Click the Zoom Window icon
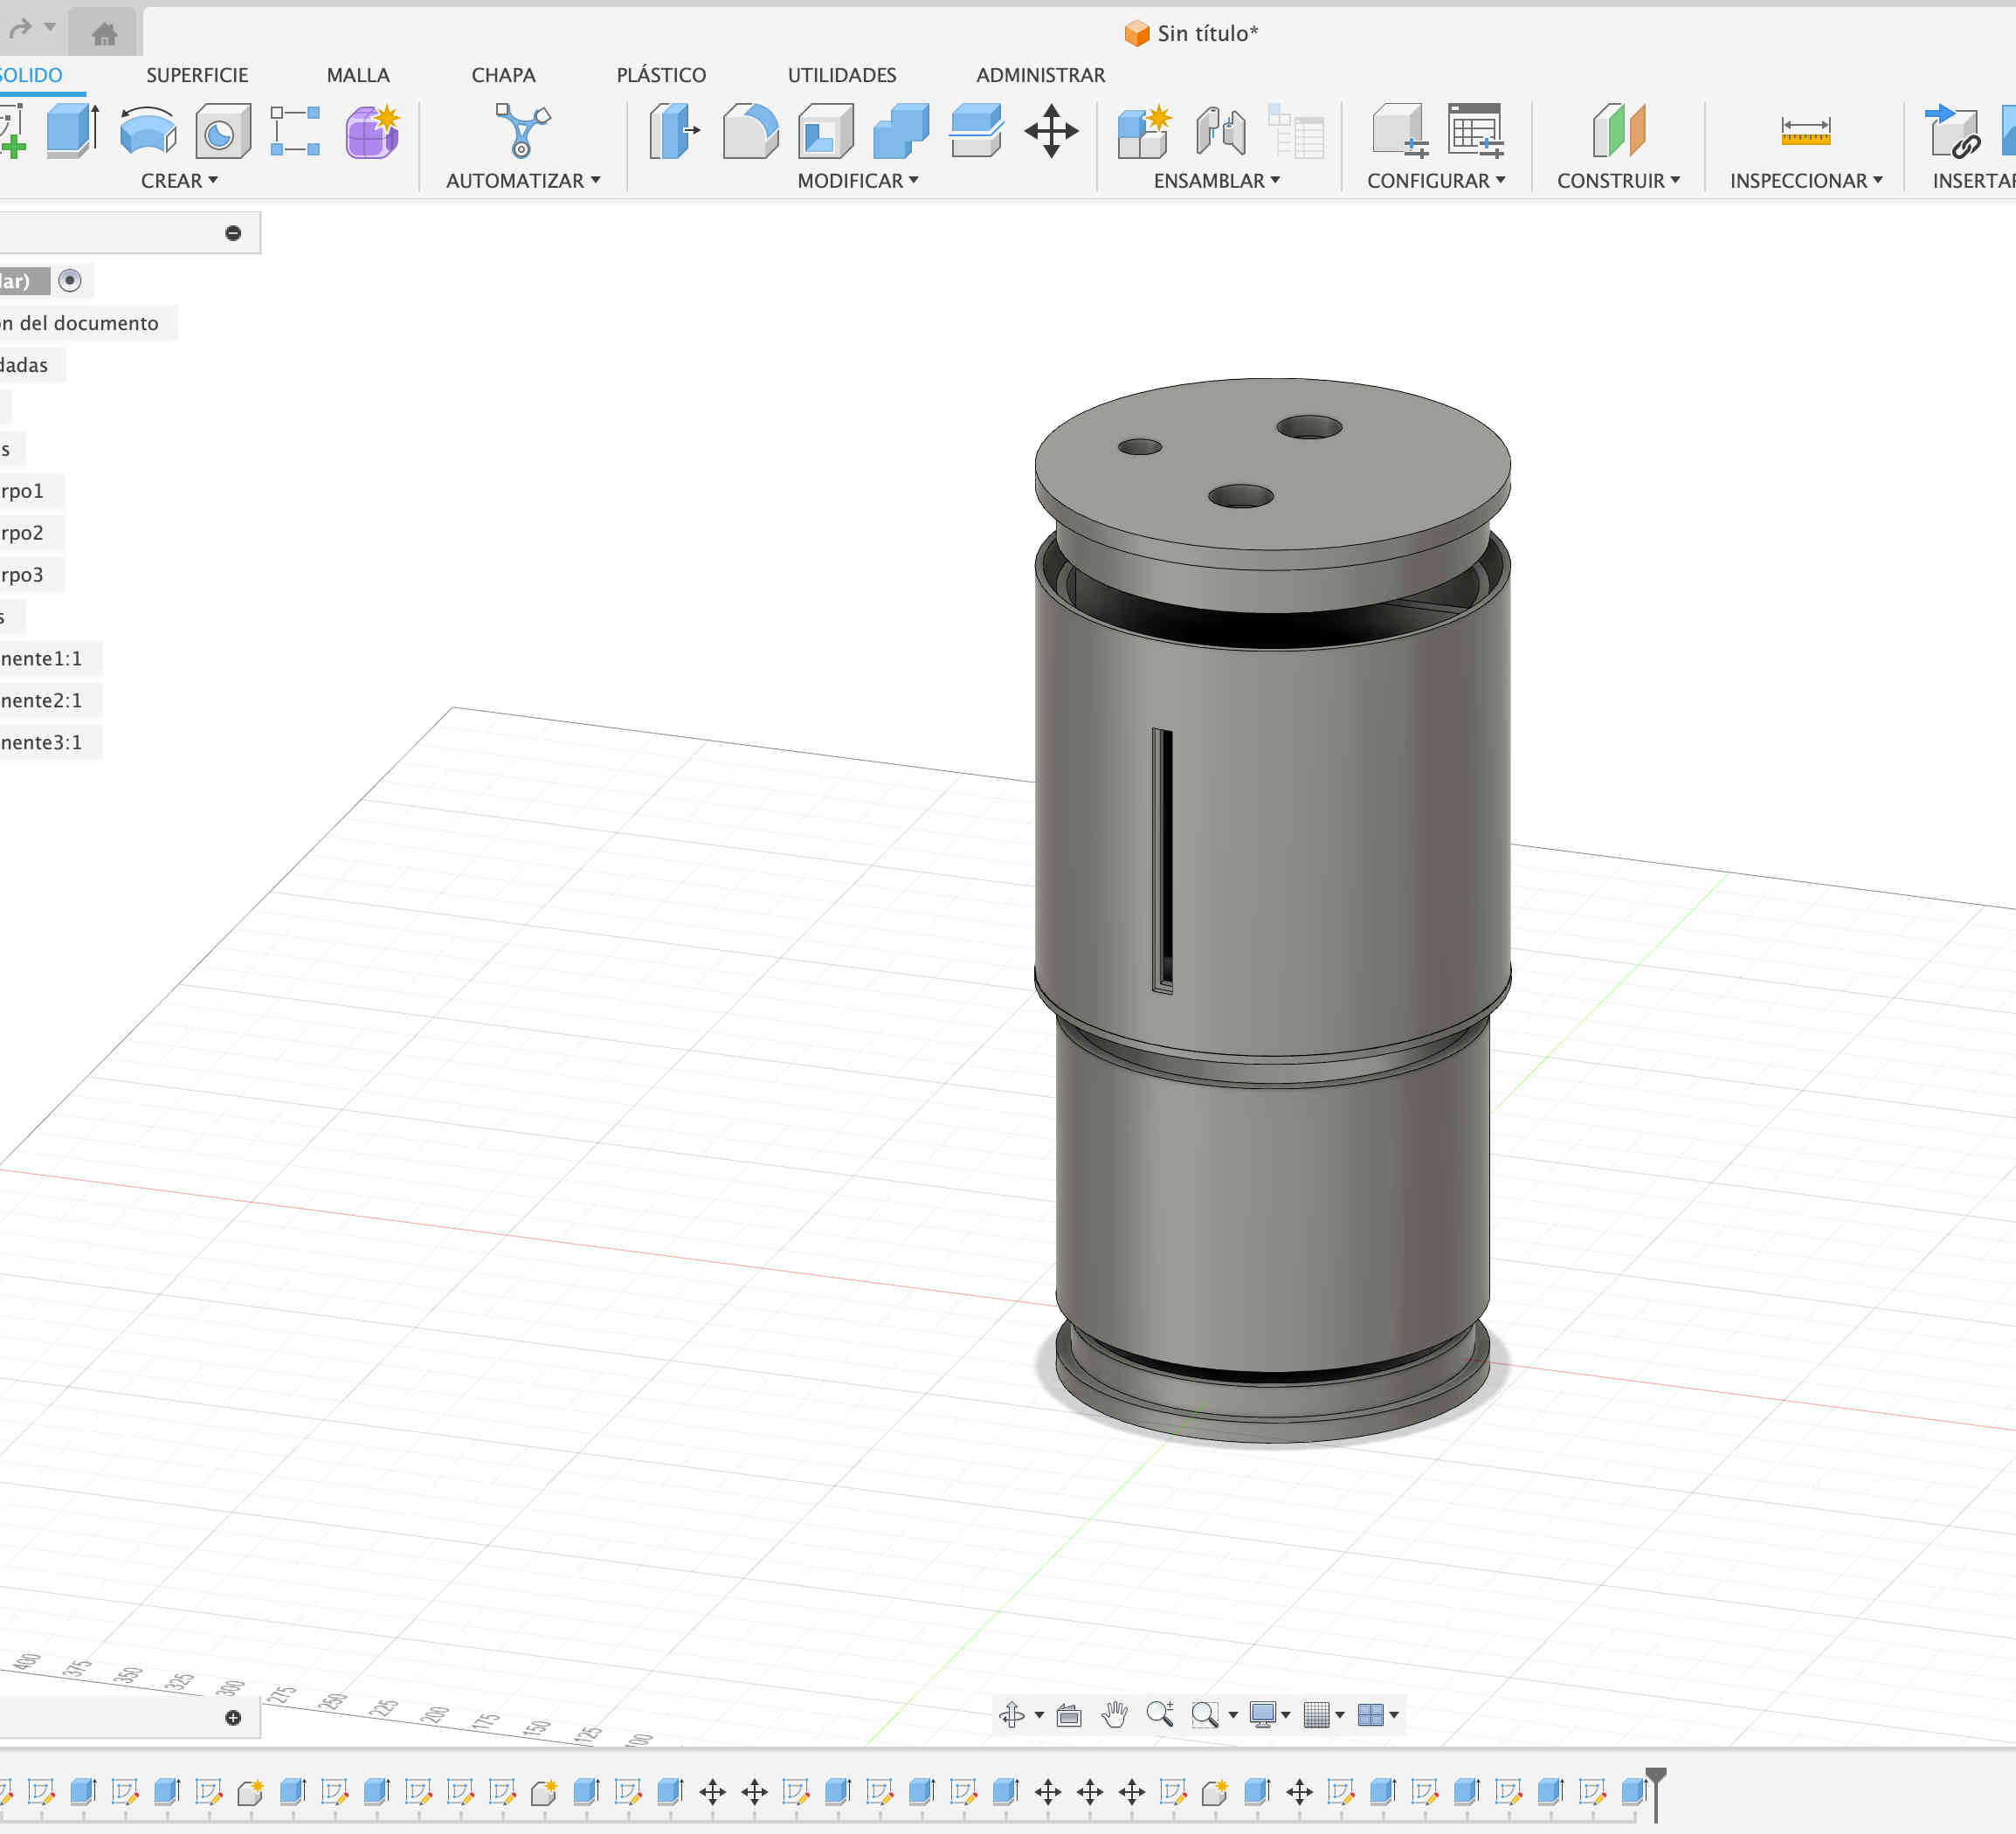Viewport: 2016px width, 1834px height. [x=1205, y=1715]
